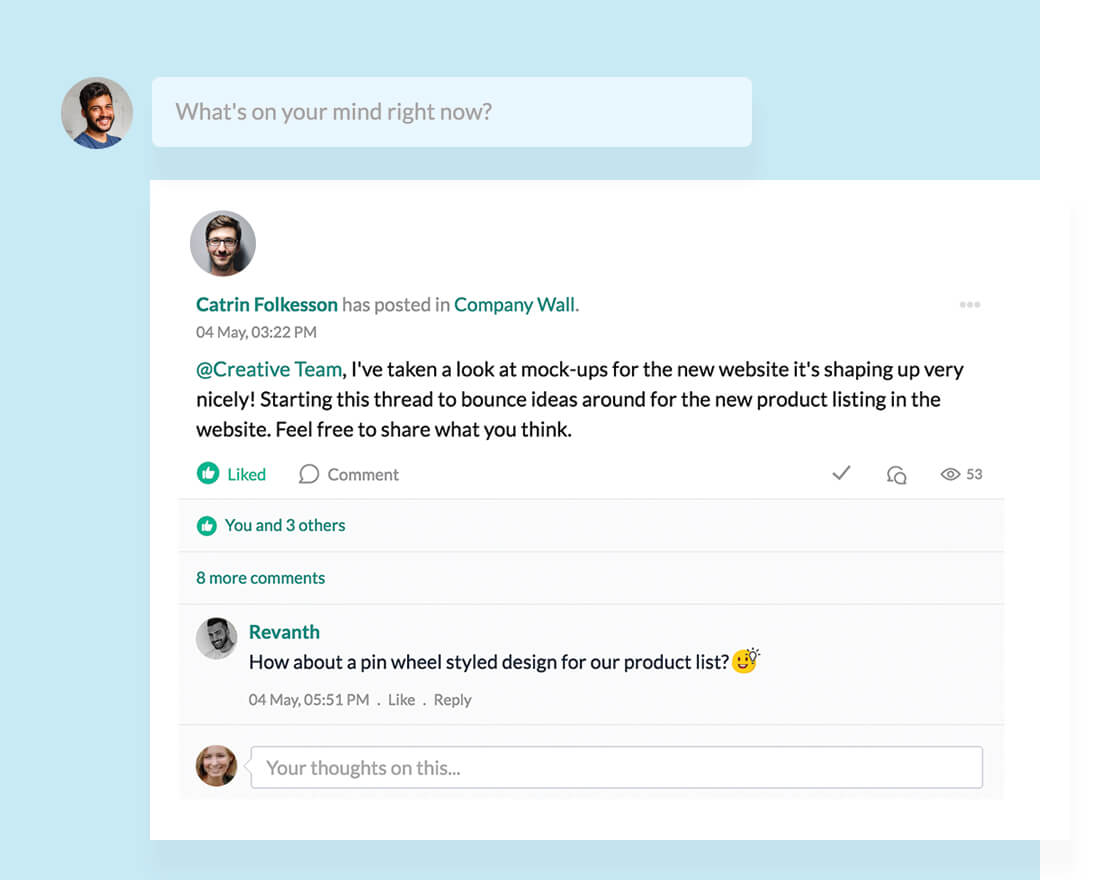Click your profile avatar beside status box

(x=97, y=113)
